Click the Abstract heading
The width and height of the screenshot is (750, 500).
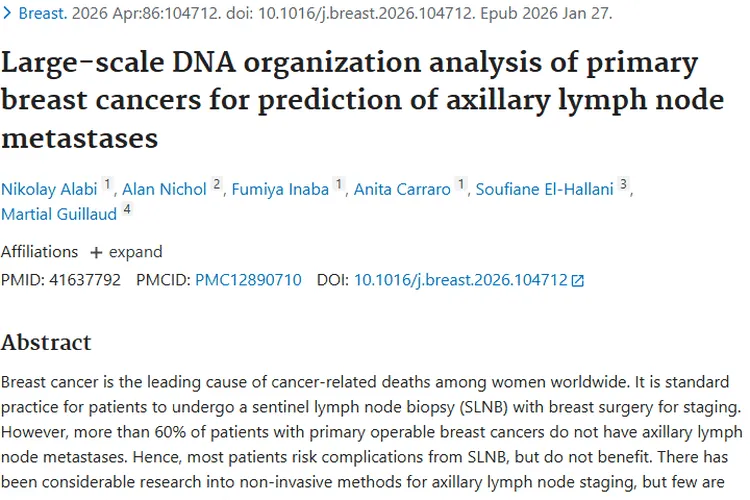[x=46, y=342]
